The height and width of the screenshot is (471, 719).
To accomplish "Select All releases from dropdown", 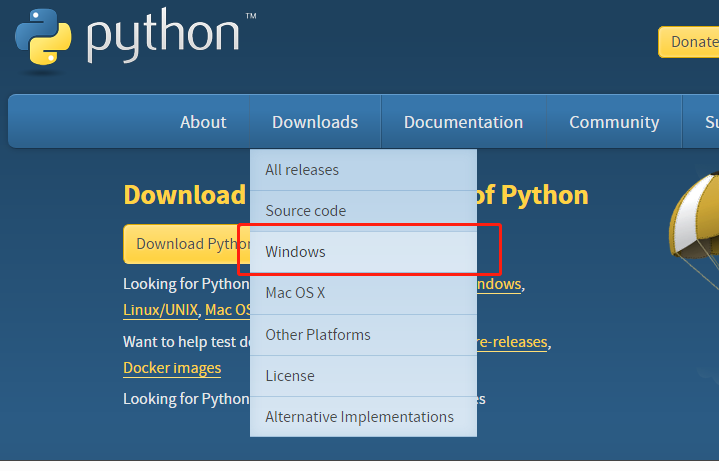I will (x=363, y=170).
